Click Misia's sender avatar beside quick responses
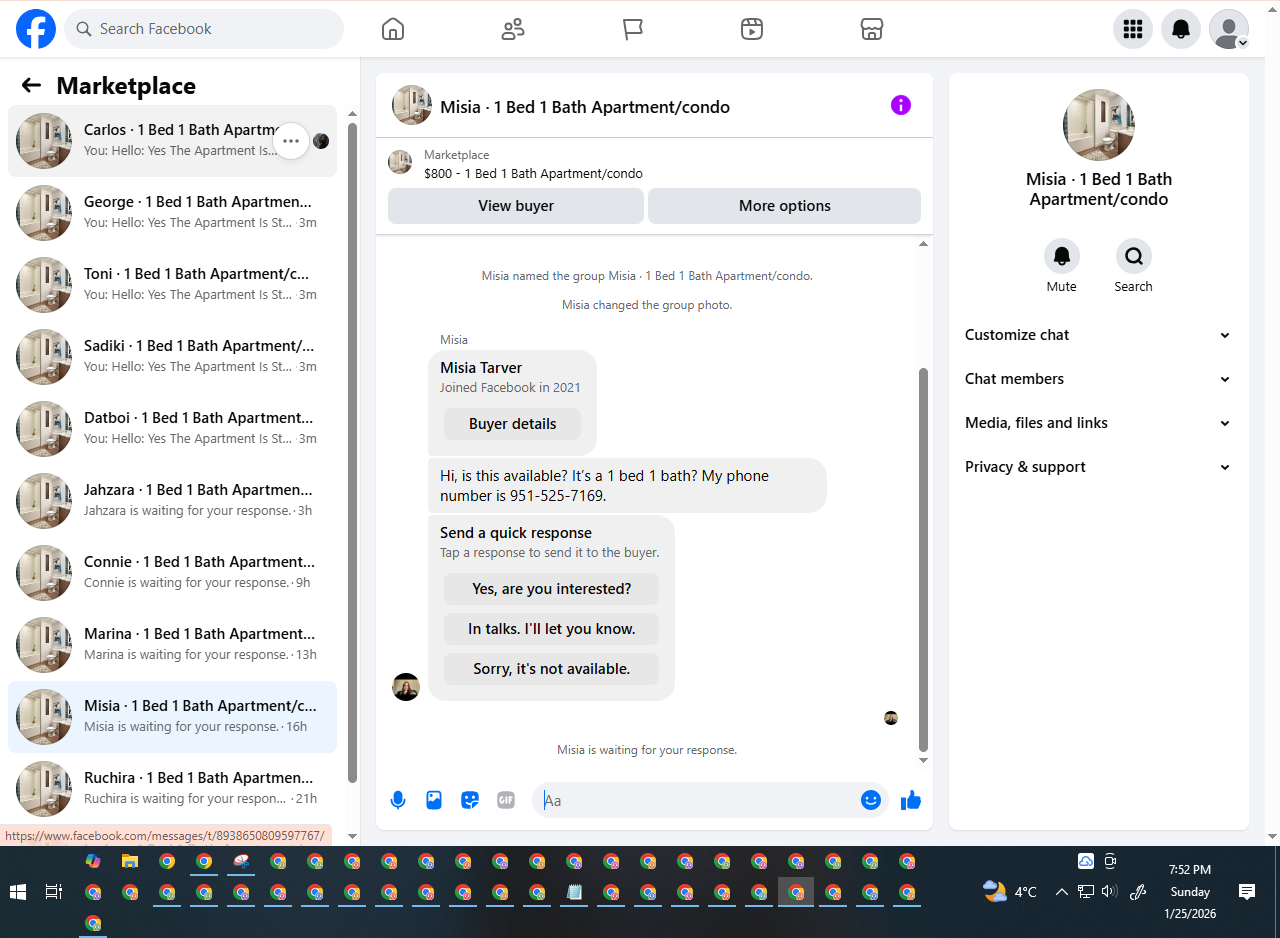 coord(406,687)
